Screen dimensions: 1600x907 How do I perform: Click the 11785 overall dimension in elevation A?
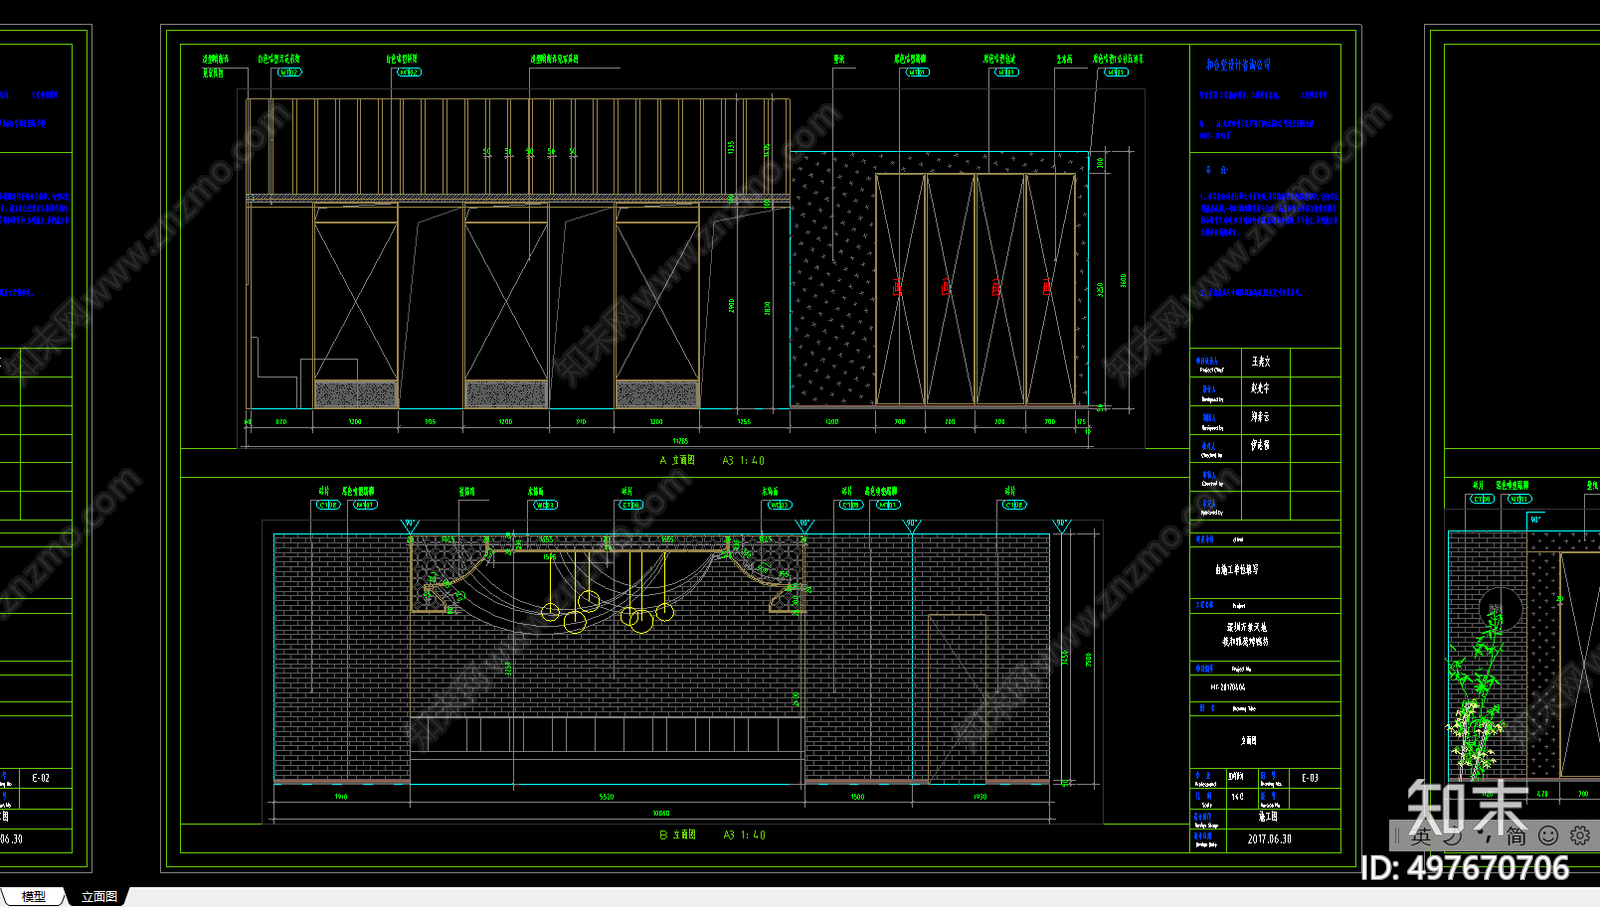[x=680, y=440]
